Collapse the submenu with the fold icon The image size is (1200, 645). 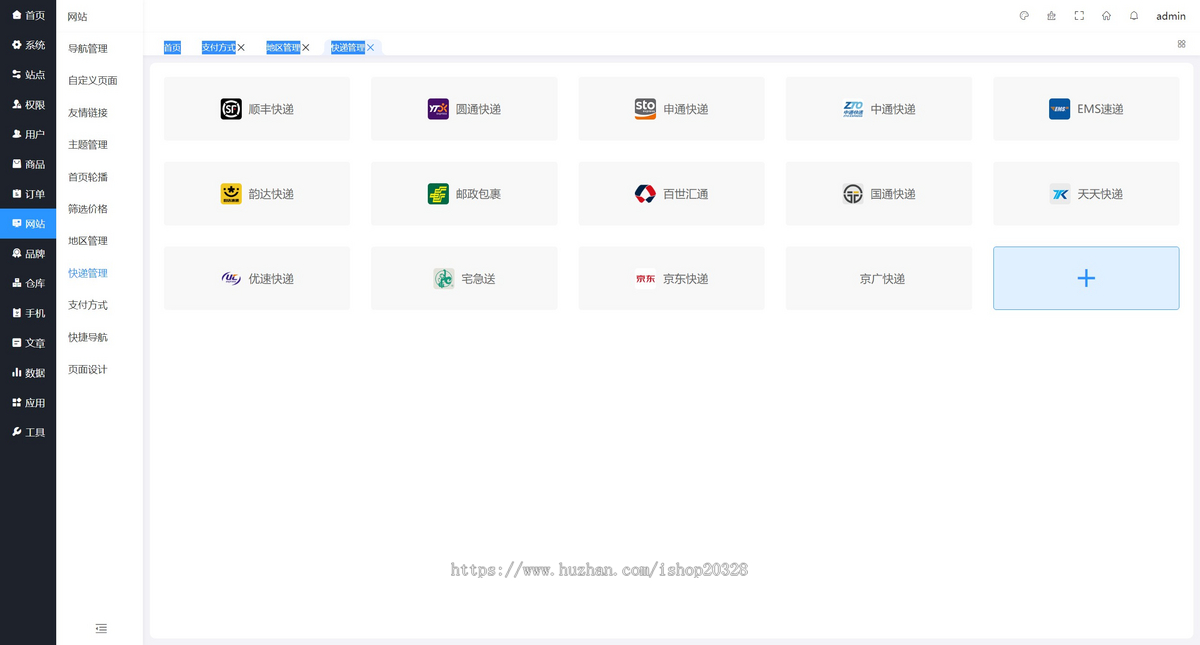(x=100, y=628)
